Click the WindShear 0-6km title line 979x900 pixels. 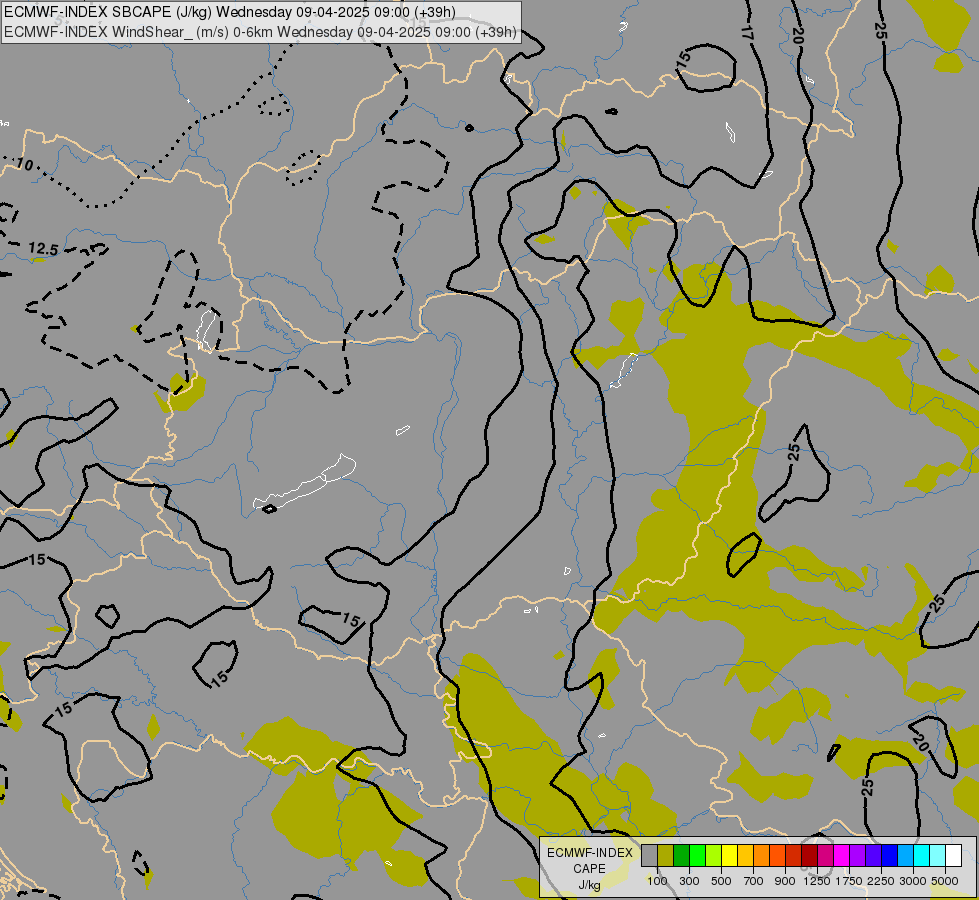click(260, 32)
